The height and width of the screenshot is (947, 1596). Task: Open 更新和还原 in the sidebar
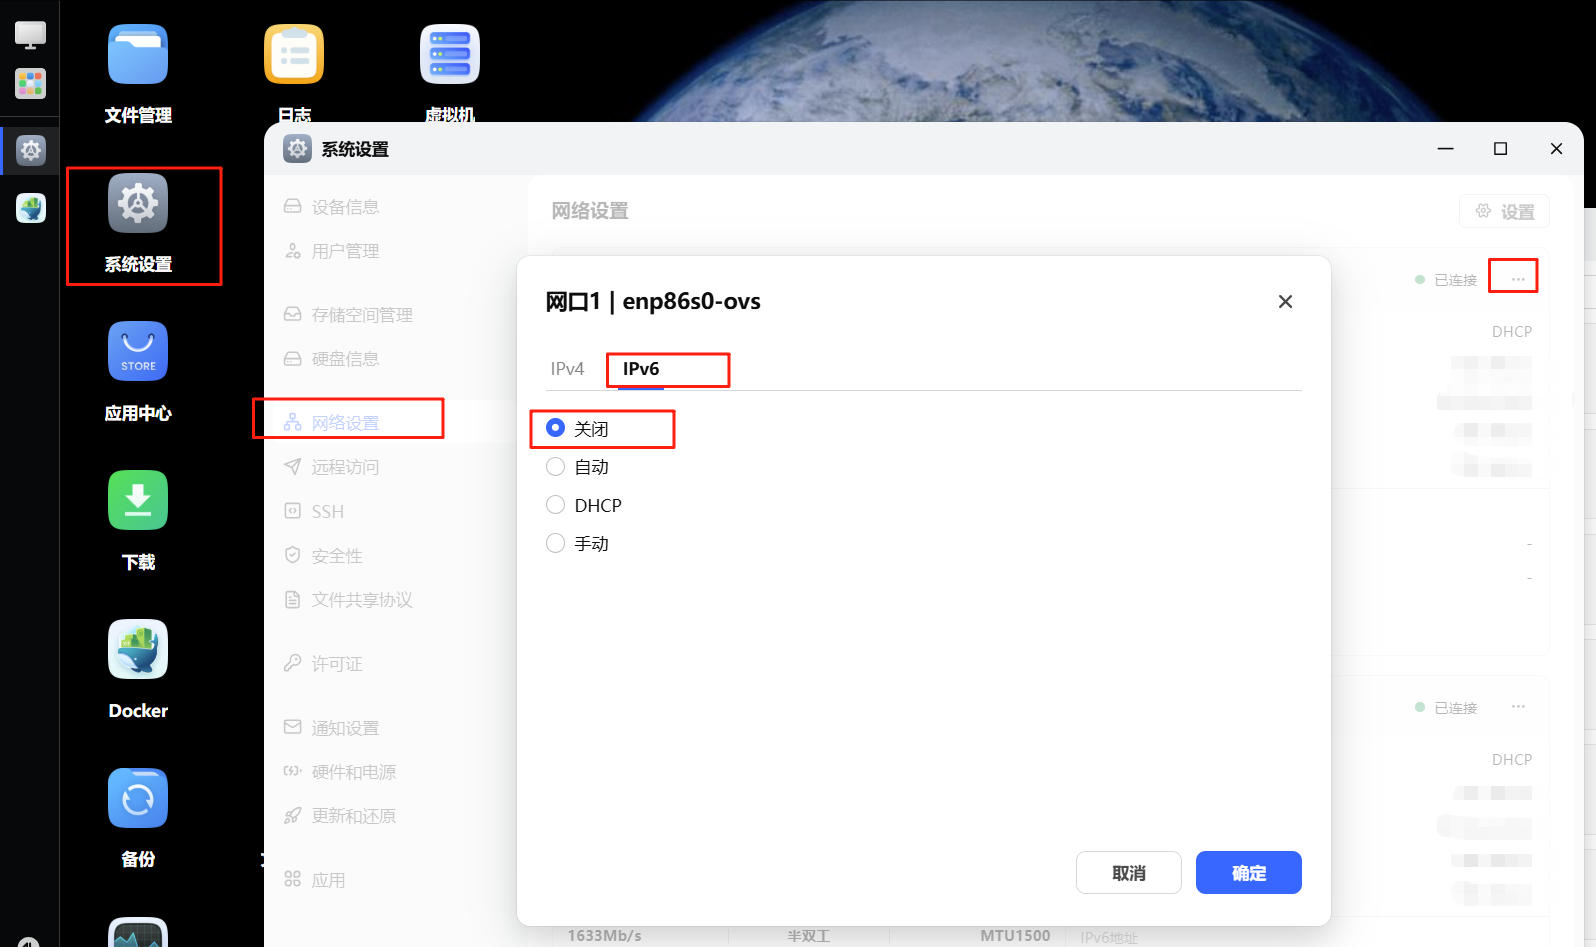[x=354, y=815]
